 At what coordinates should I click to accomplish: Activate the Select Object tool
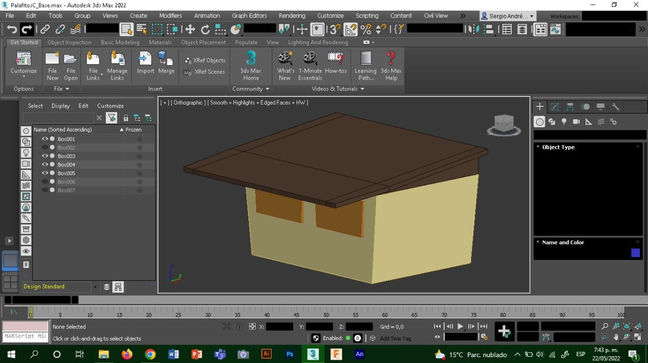click(126, 29)
